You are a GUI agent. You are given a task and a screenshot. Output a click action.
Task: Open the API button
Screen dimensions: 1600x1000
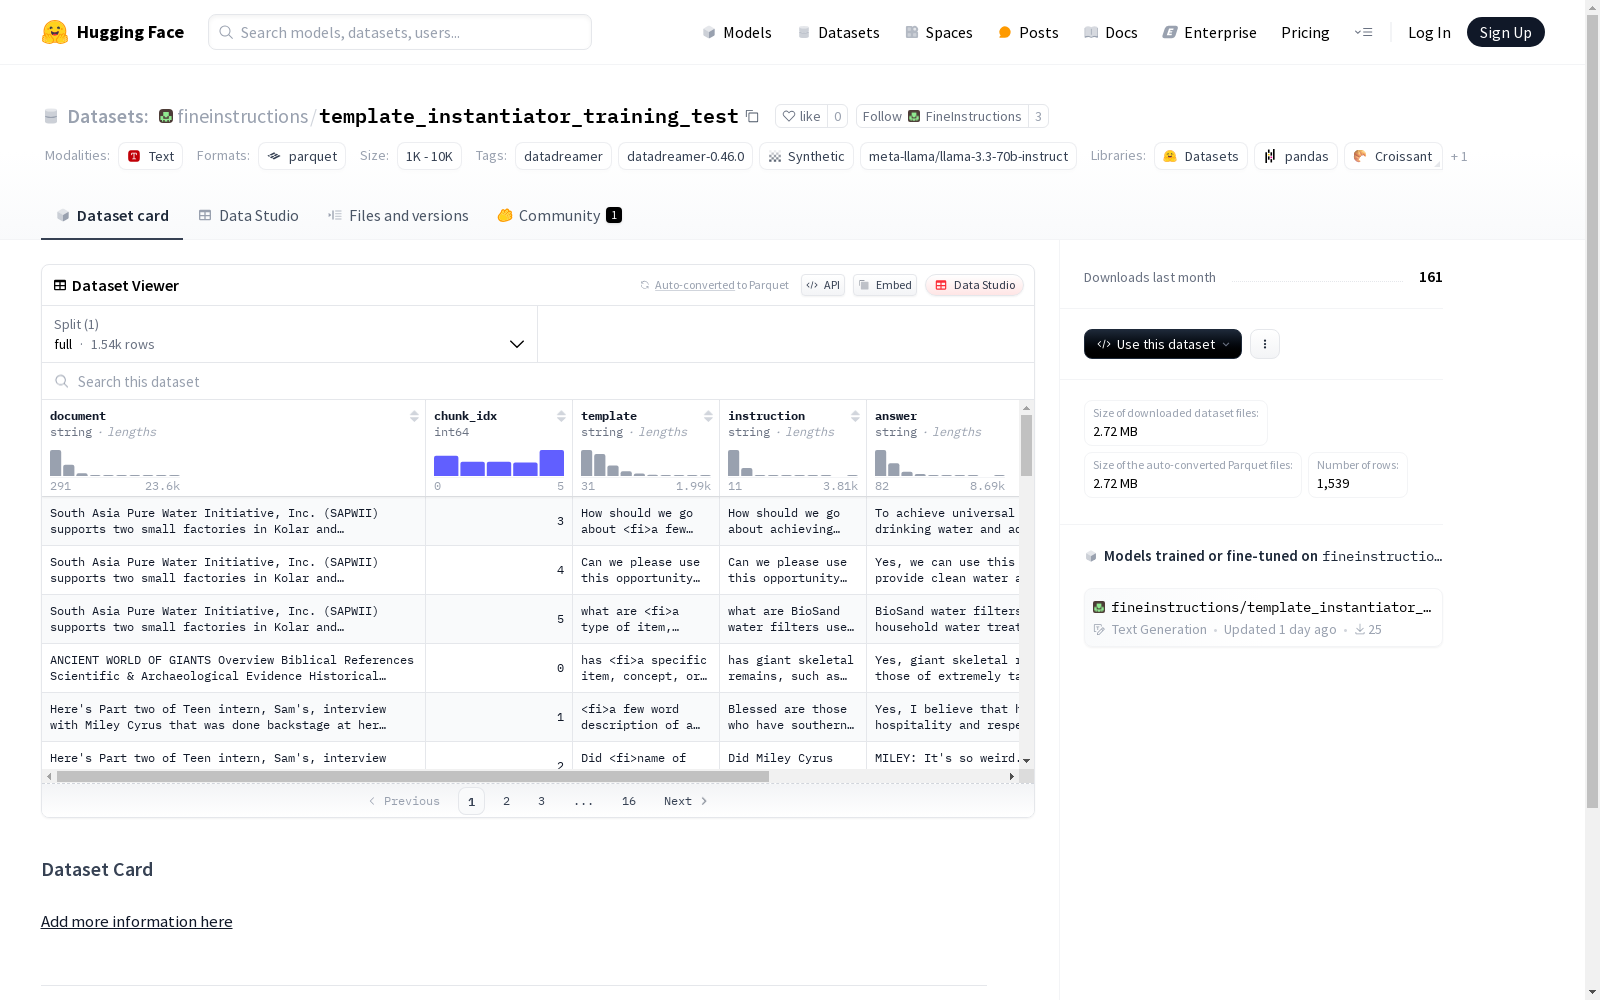click(823, 285)
